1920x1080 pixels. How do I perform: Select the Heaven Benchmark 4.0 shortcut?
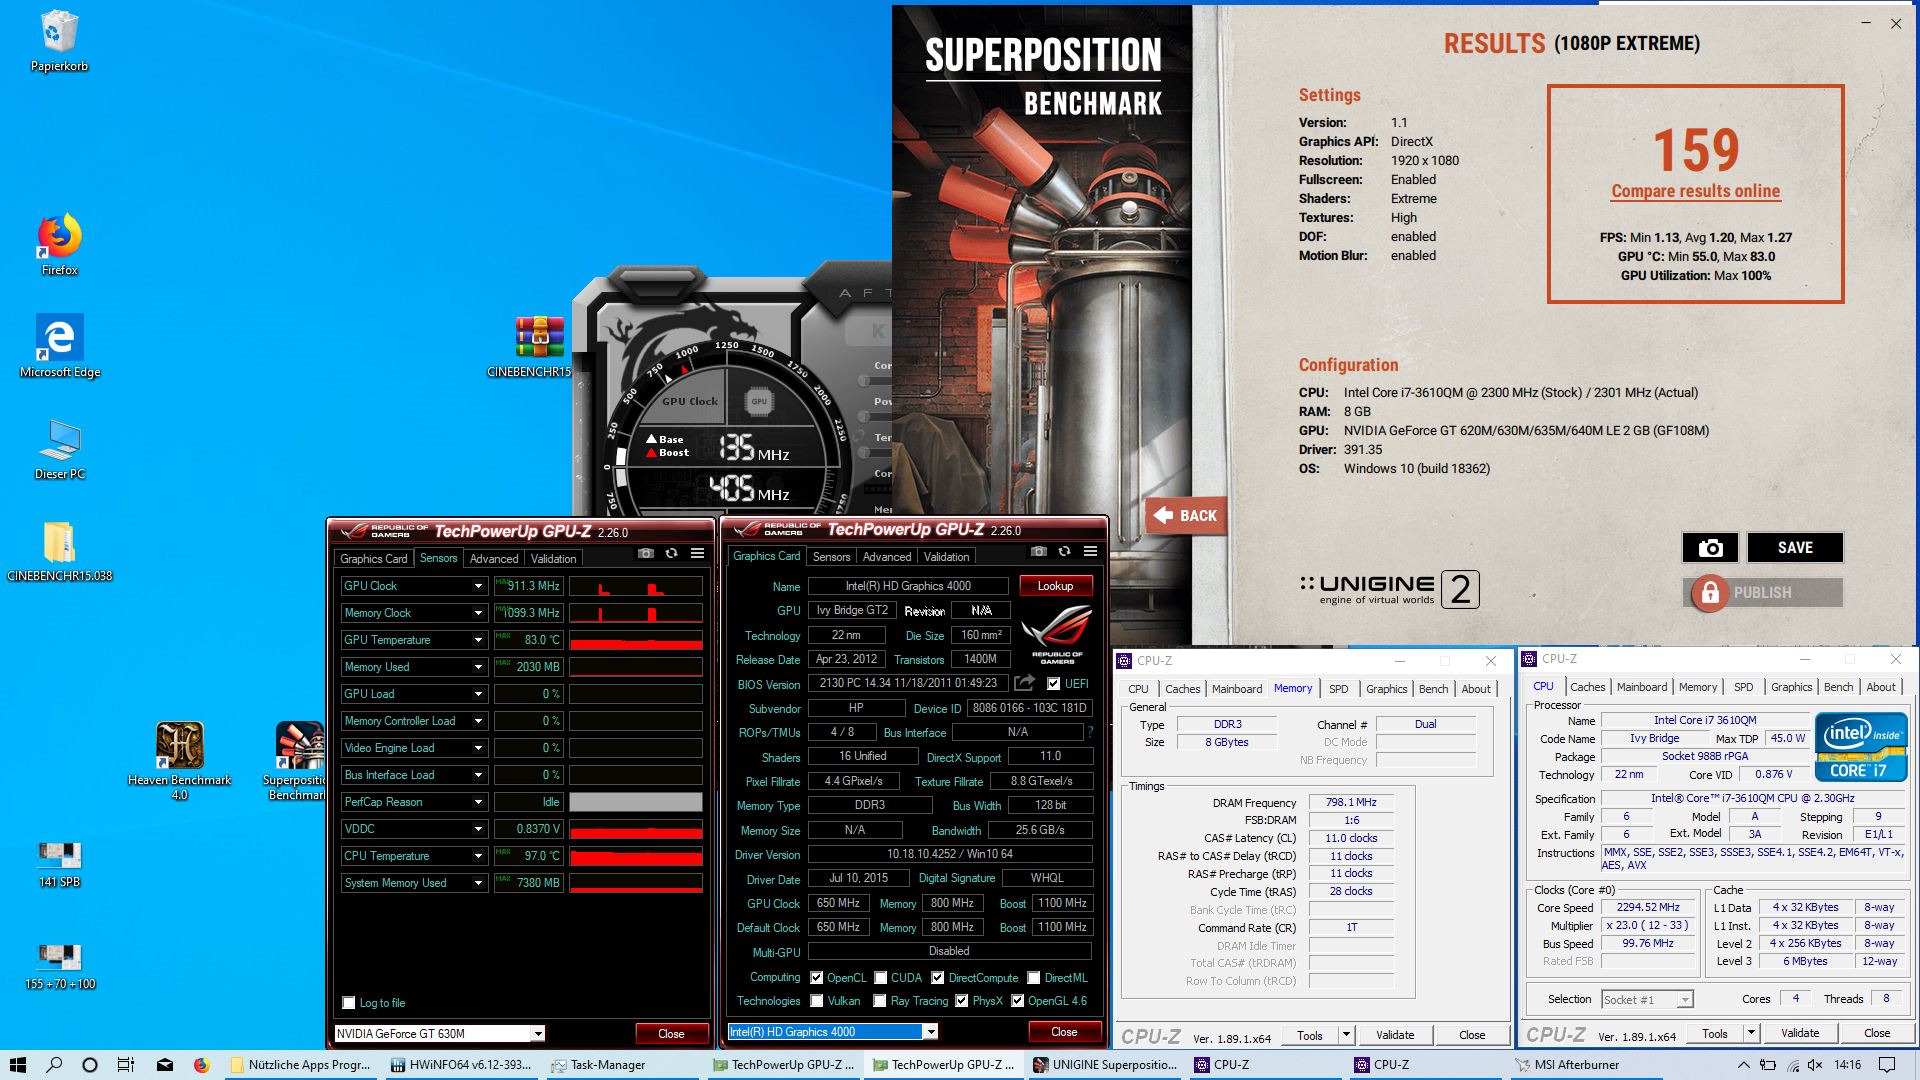[179, 760]
